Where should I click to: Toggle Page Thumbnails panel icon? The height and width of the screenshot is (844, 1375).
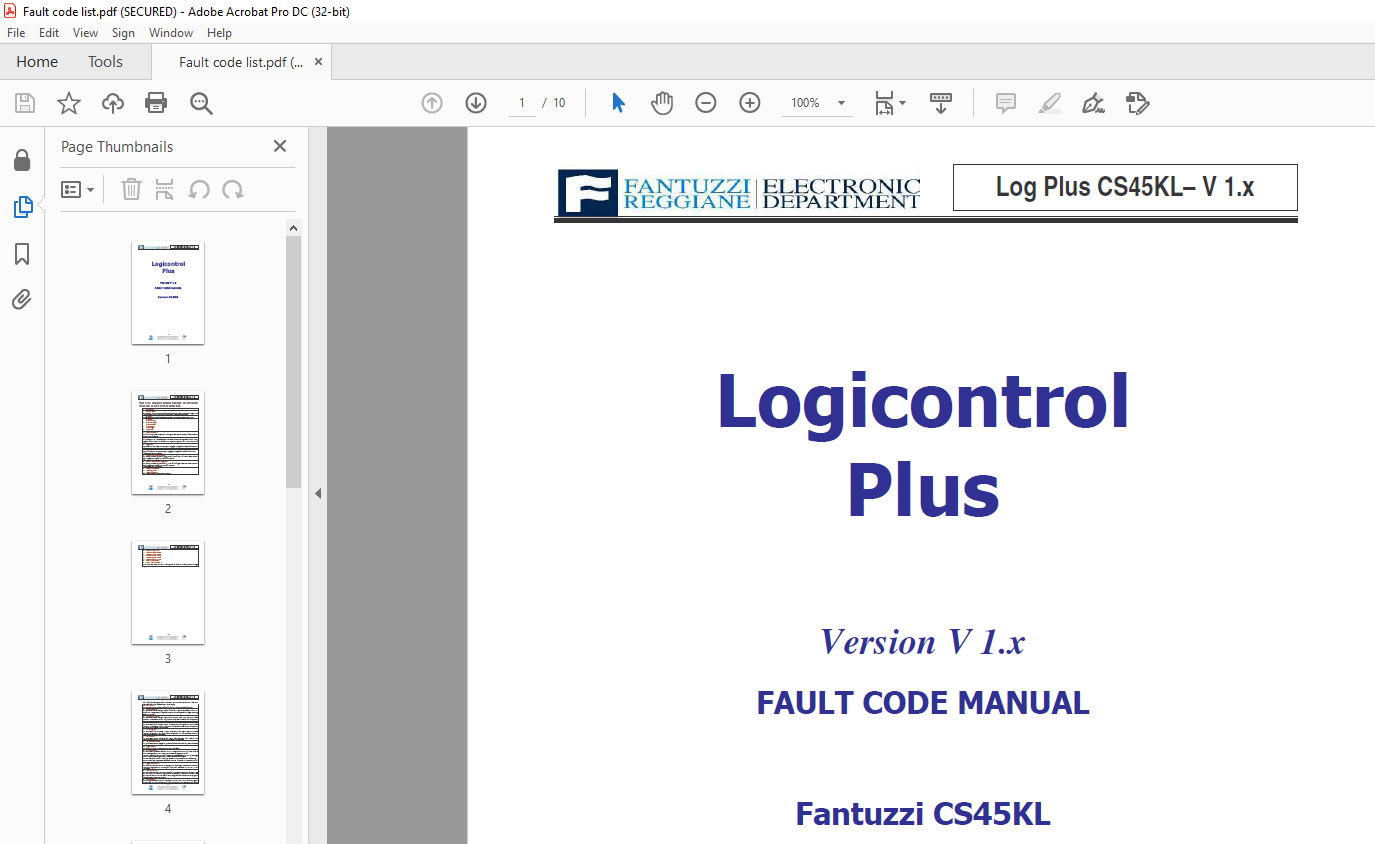(23, 207)
